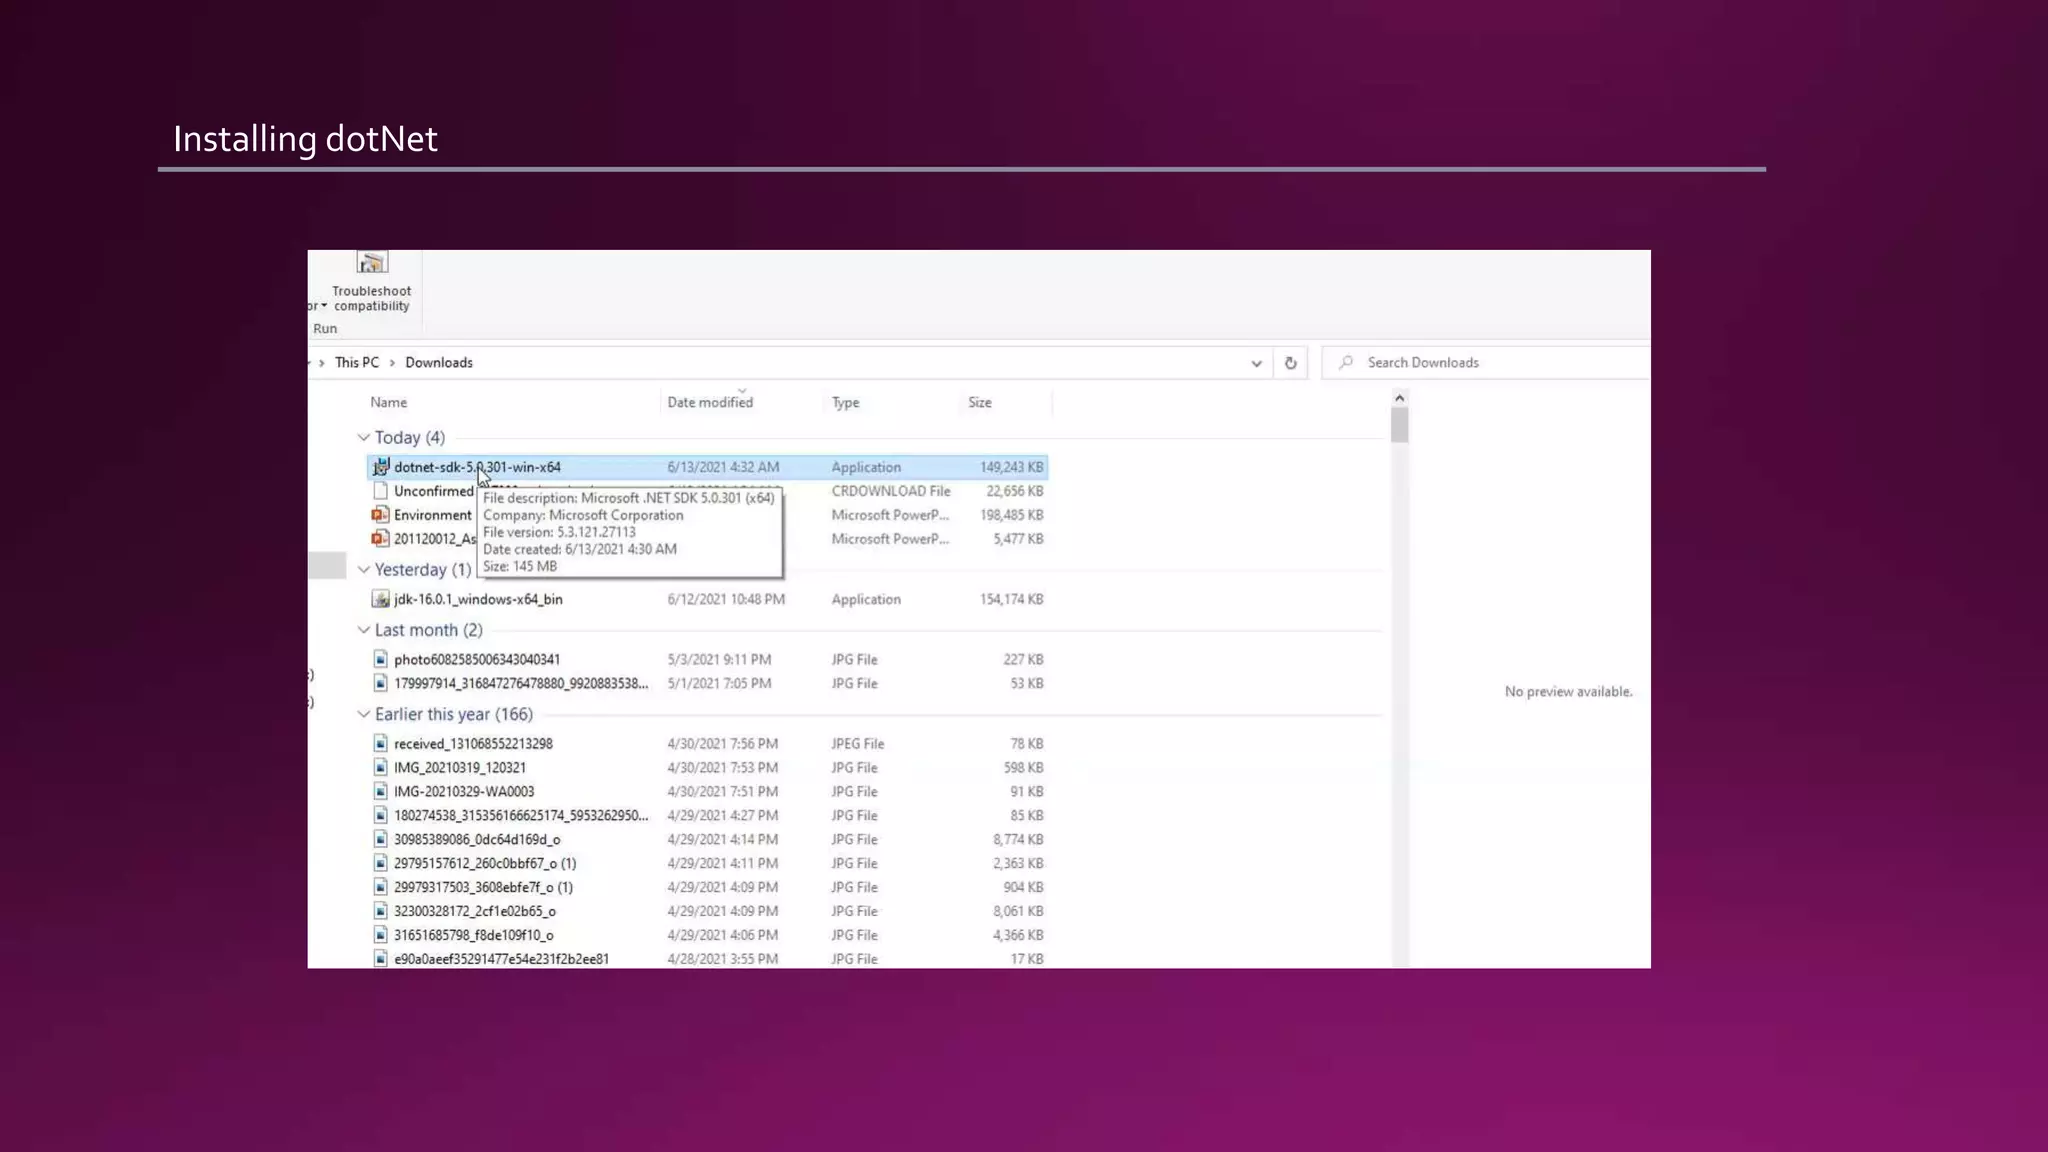Click the refresh button beside address bar
Screen dimensions: 2048x1152
(x=1290, y=363)
